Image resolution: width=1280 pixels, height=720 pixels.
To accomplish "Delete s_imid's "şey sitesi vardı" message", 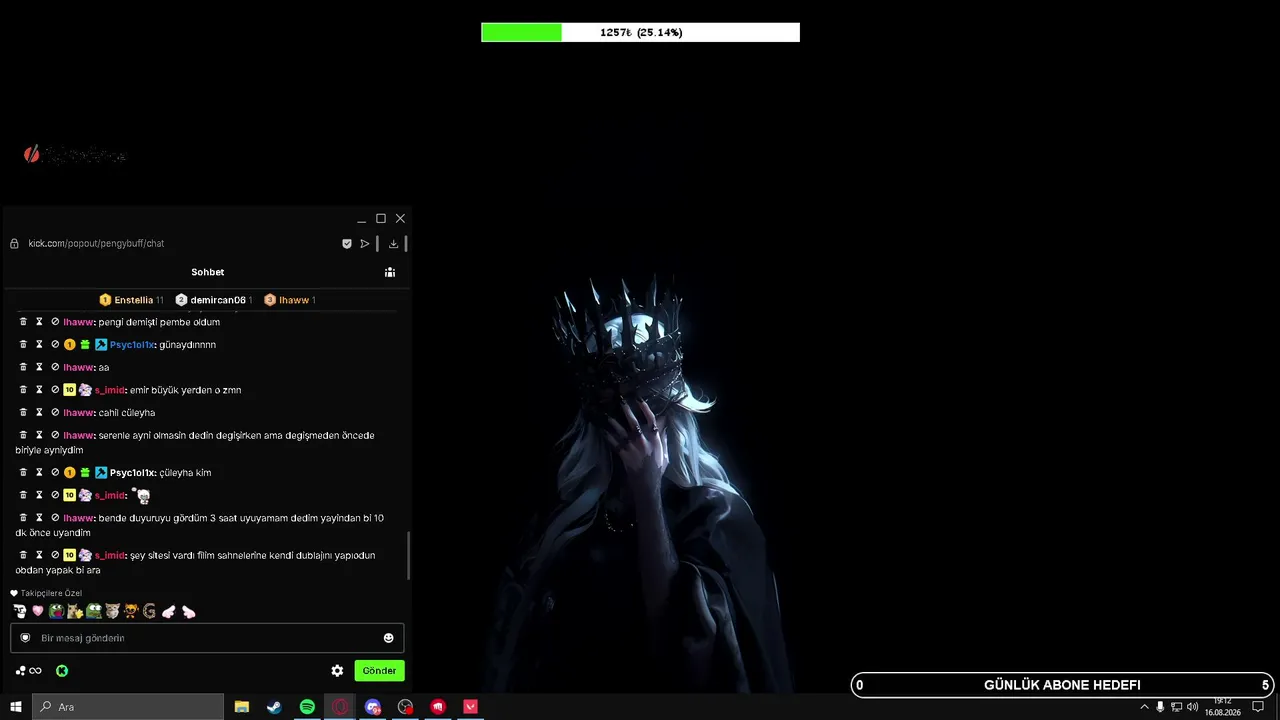I will point(23,555).
